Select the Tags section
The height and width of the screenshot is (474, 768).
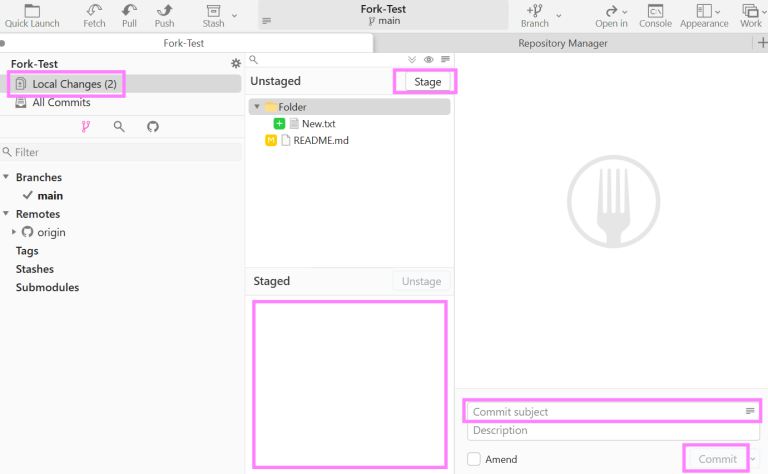pyautogui.click(x=27, y=251)
